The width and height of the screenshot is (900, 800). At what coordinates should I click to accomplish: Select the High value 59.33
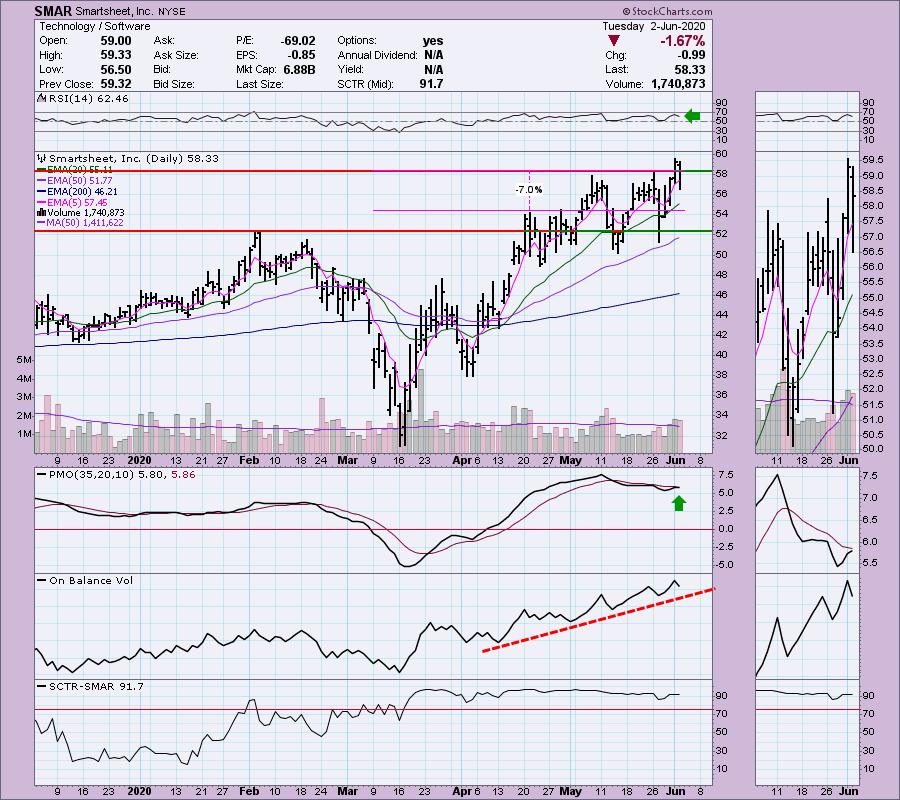pos(116,55)
